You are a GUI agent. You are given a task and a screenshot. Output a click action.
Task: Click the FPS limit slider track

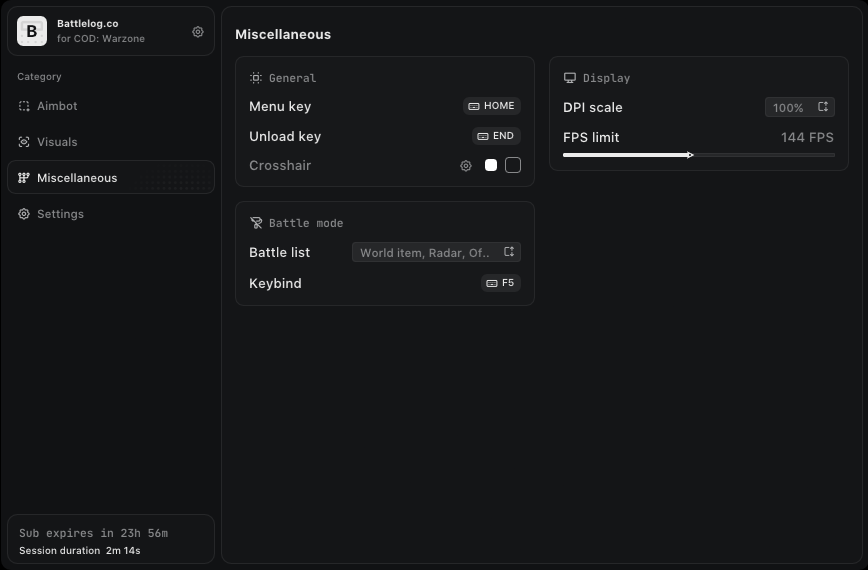(x=699, y=155)
